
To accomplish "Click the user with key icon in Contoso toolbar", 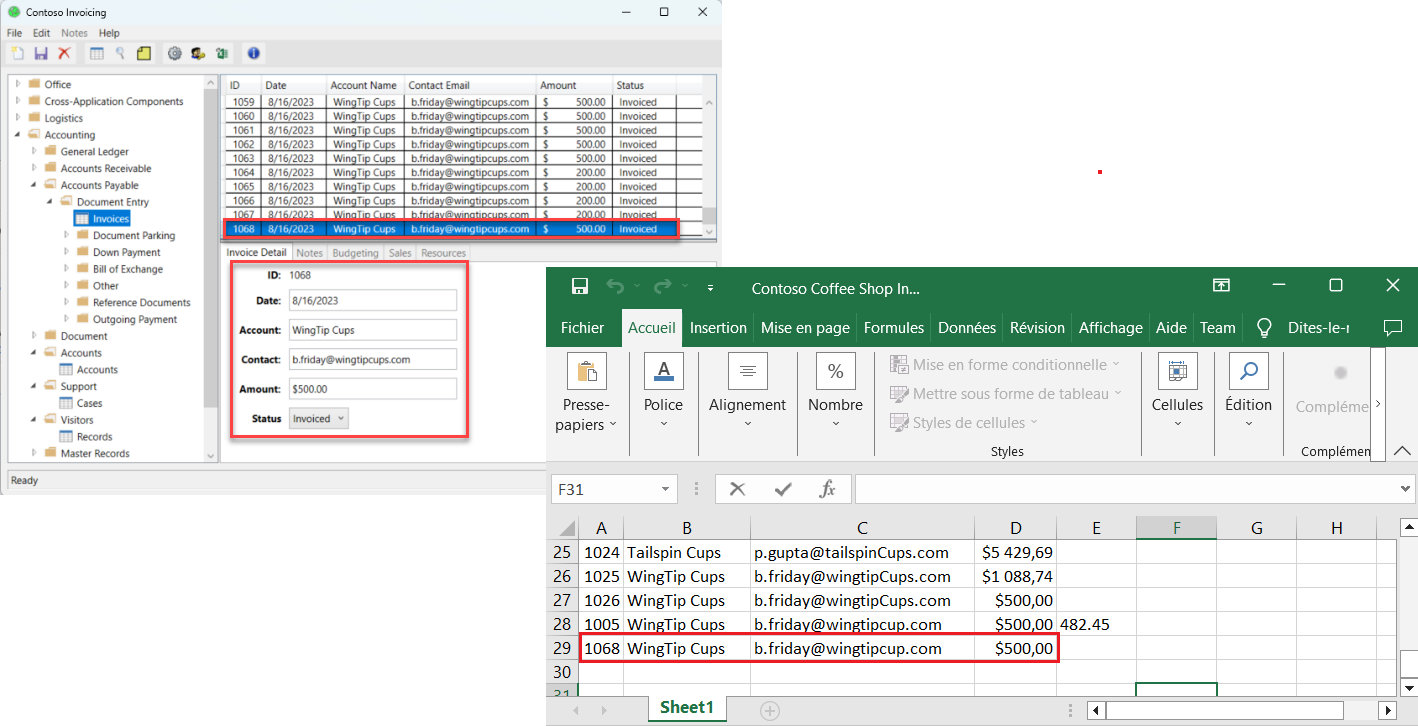I will click(198, 53).
